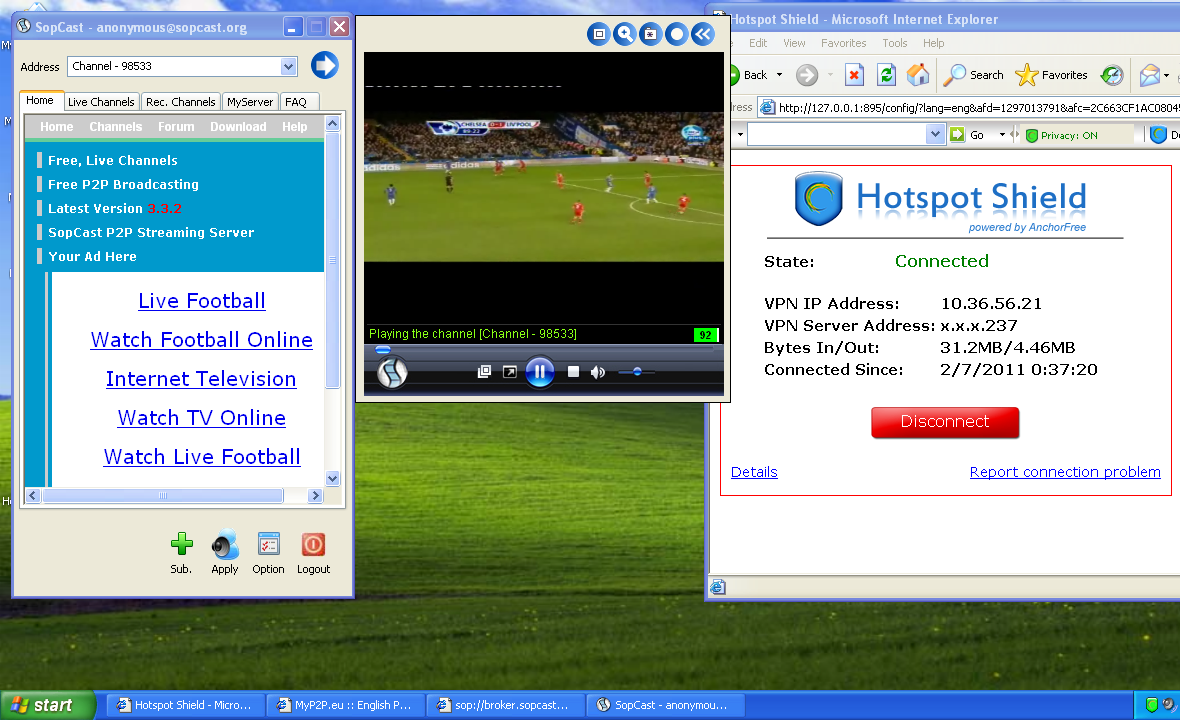Screen dimensions: 1180x720
Task: Click the Apply speaker icon in SopCast
Action: (225, 544)
